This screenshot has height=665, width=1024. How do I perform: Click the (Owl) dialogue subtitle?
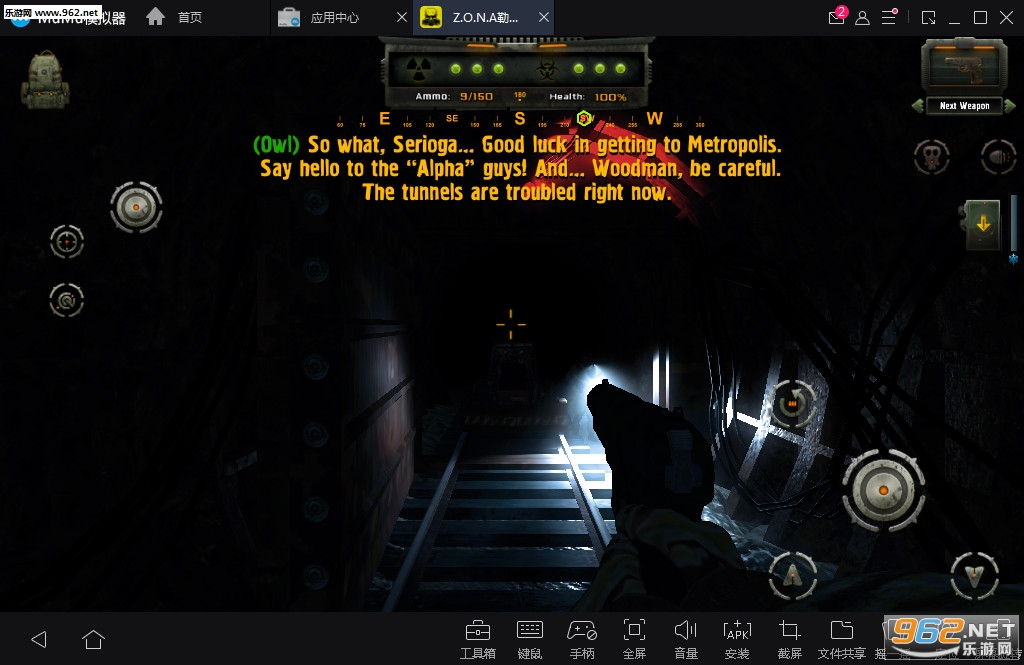coord(519,169)
